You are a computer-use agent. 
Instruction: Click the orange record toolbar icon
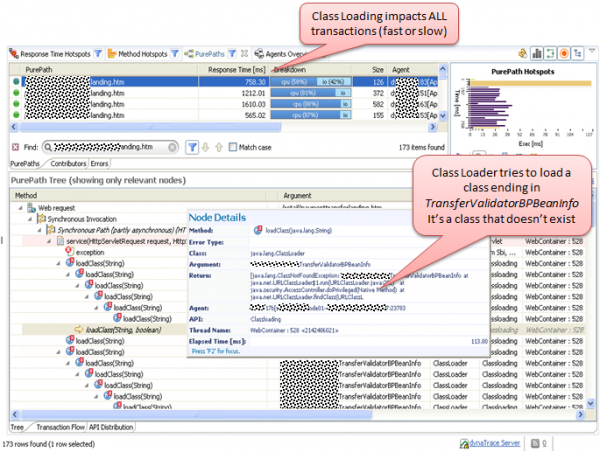click(564, 54)
